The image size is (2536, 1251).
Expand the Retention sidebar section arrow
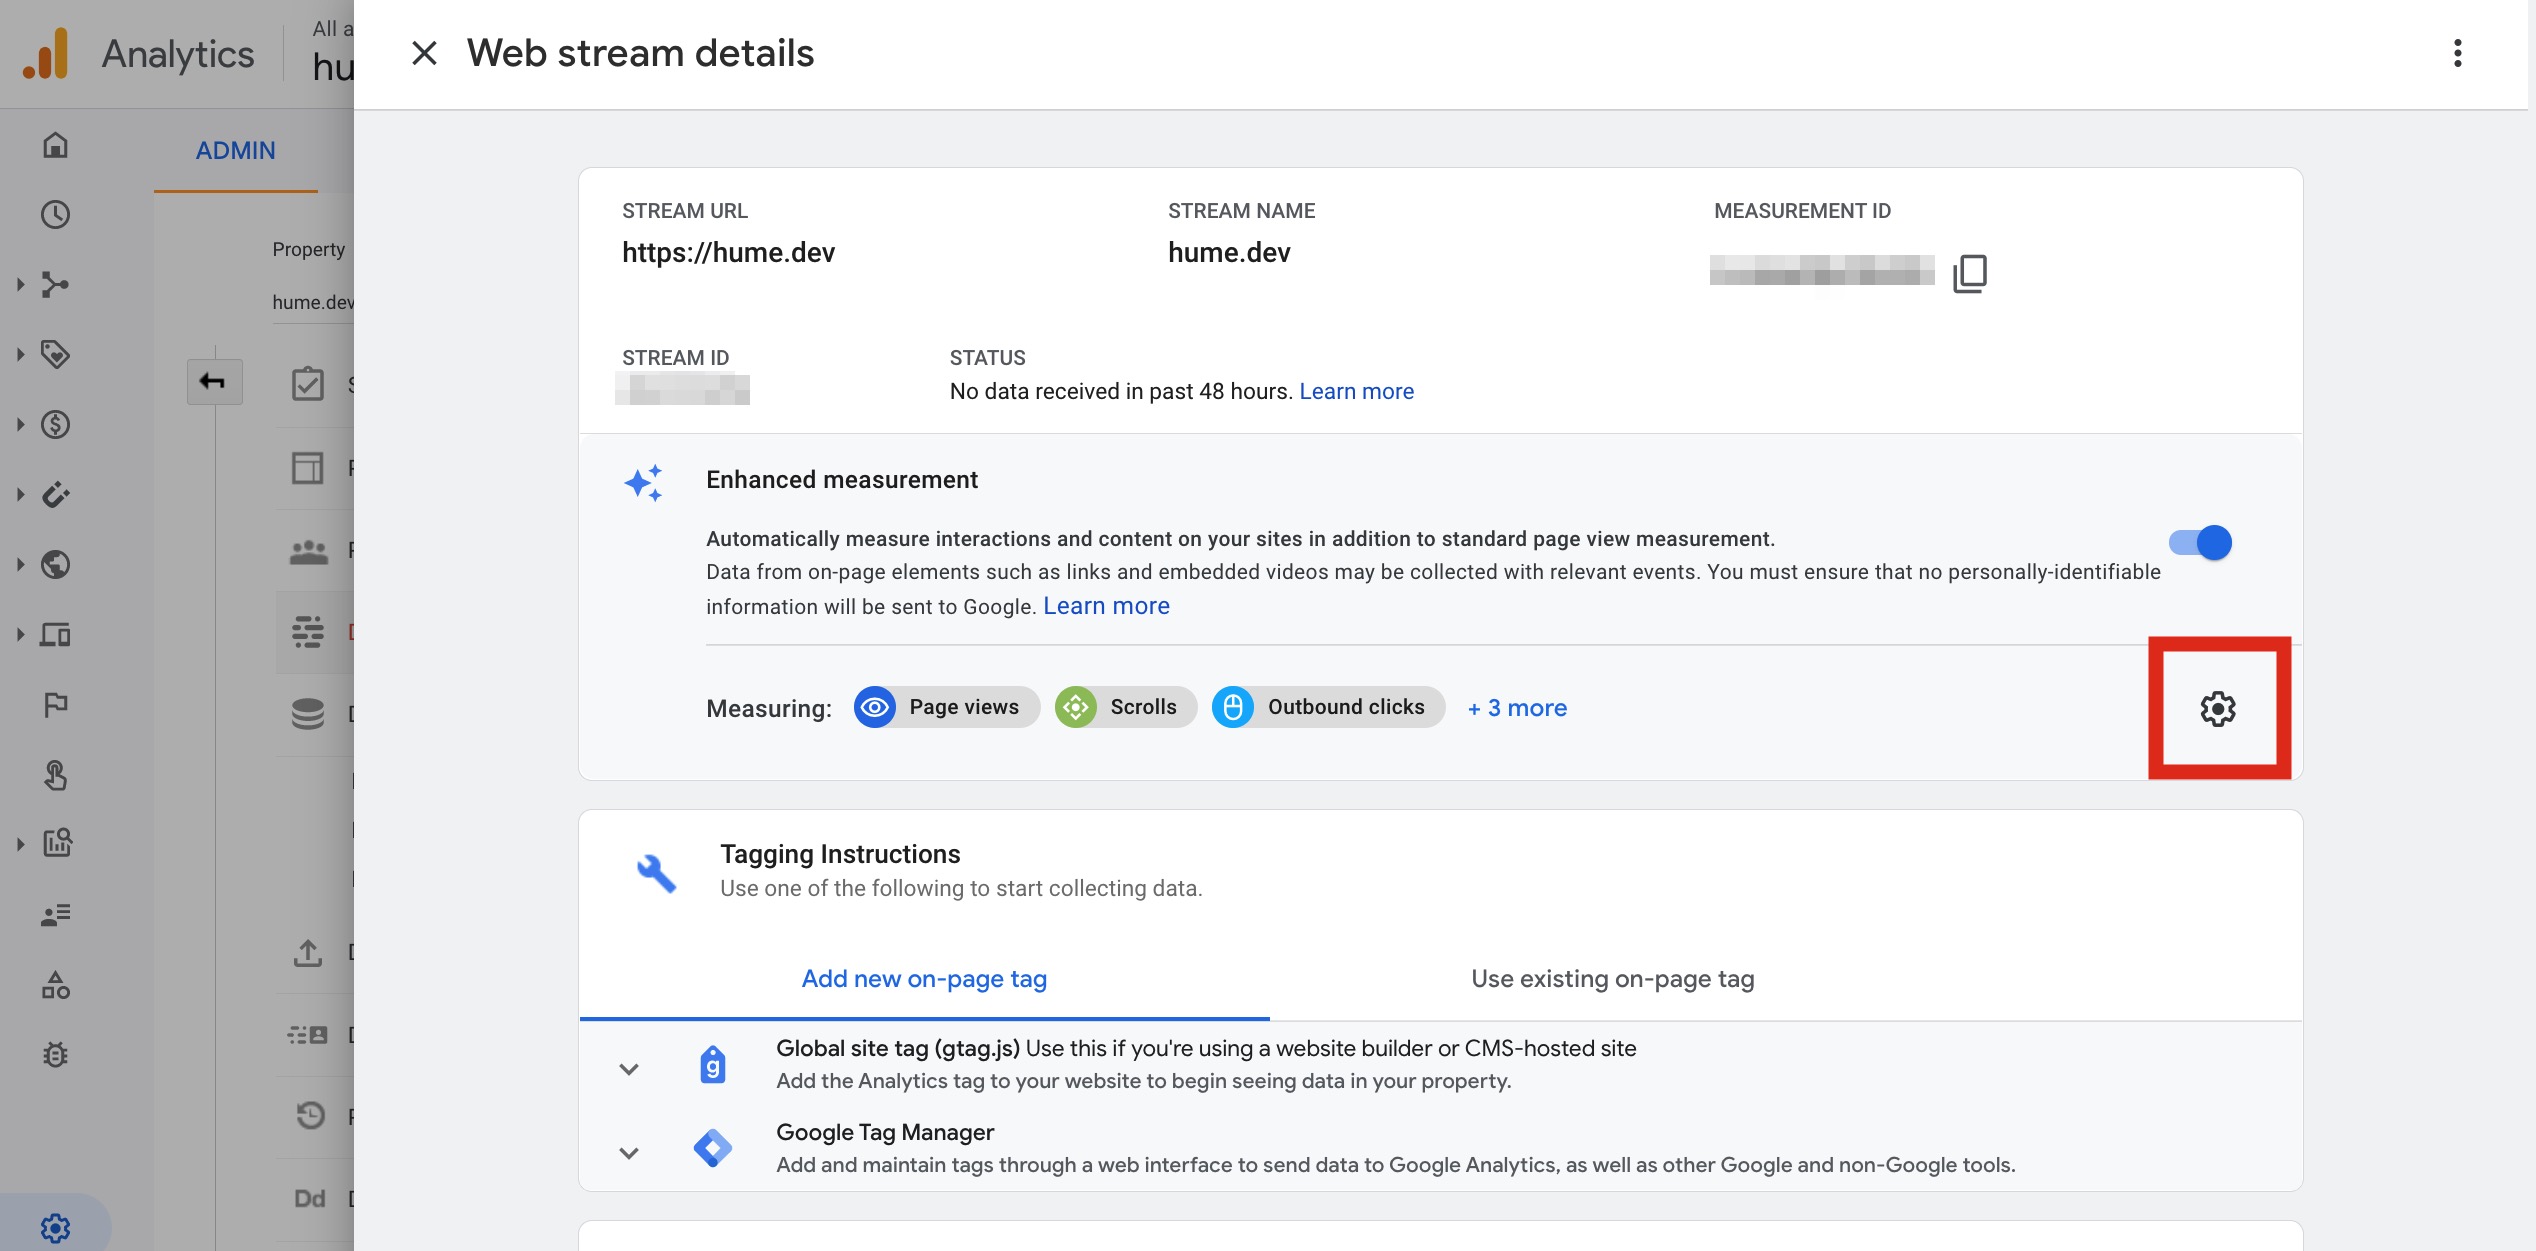[20, 494]
